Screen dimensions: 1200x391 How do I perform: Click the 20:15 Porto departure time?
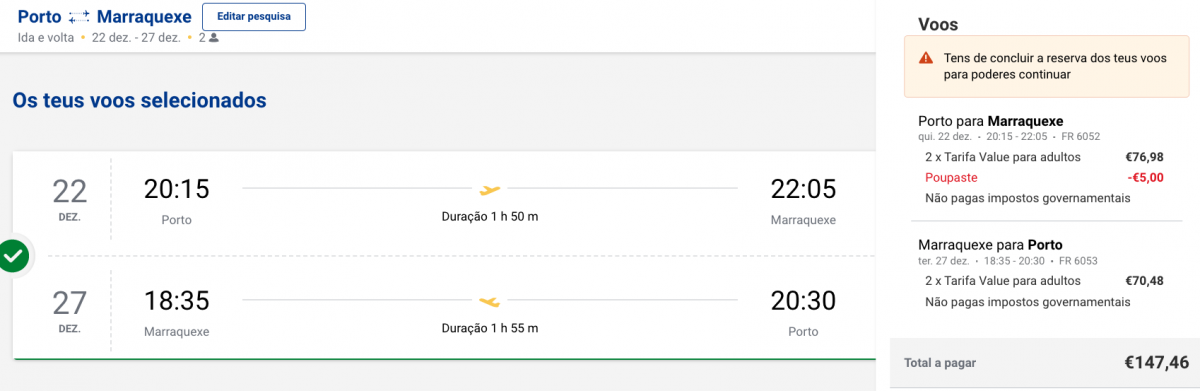point(177,188)
